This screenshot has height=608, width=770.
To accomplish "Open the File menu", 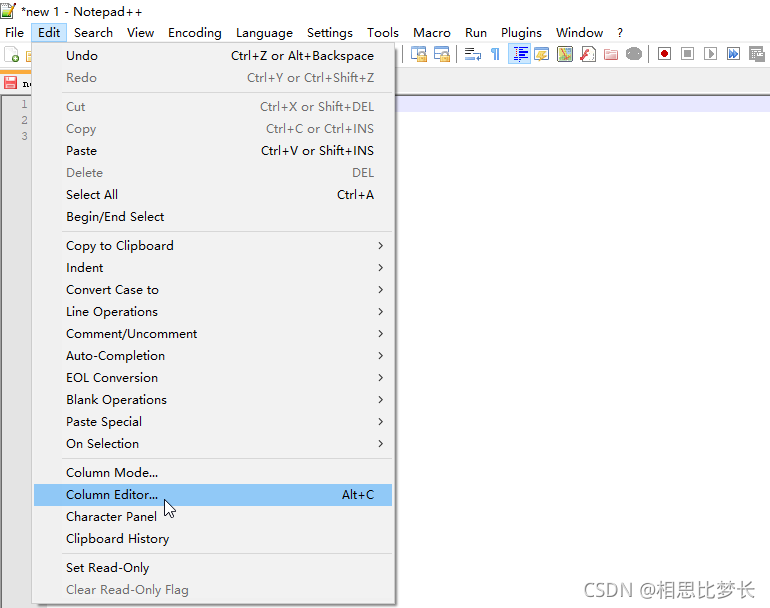I will (14, 33).
